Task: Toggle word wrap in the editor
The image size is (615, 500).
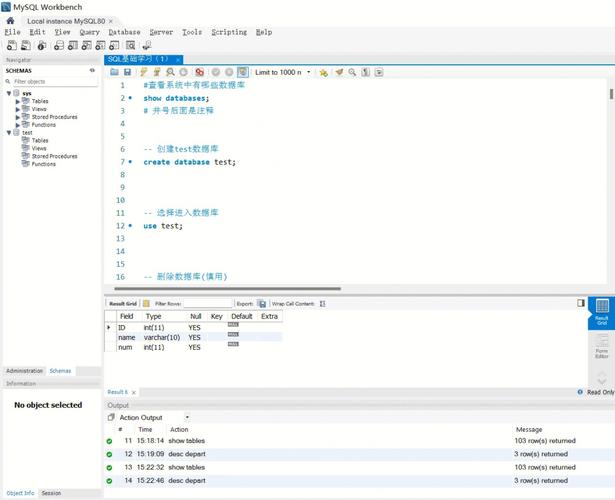Action: pos(379,72)
